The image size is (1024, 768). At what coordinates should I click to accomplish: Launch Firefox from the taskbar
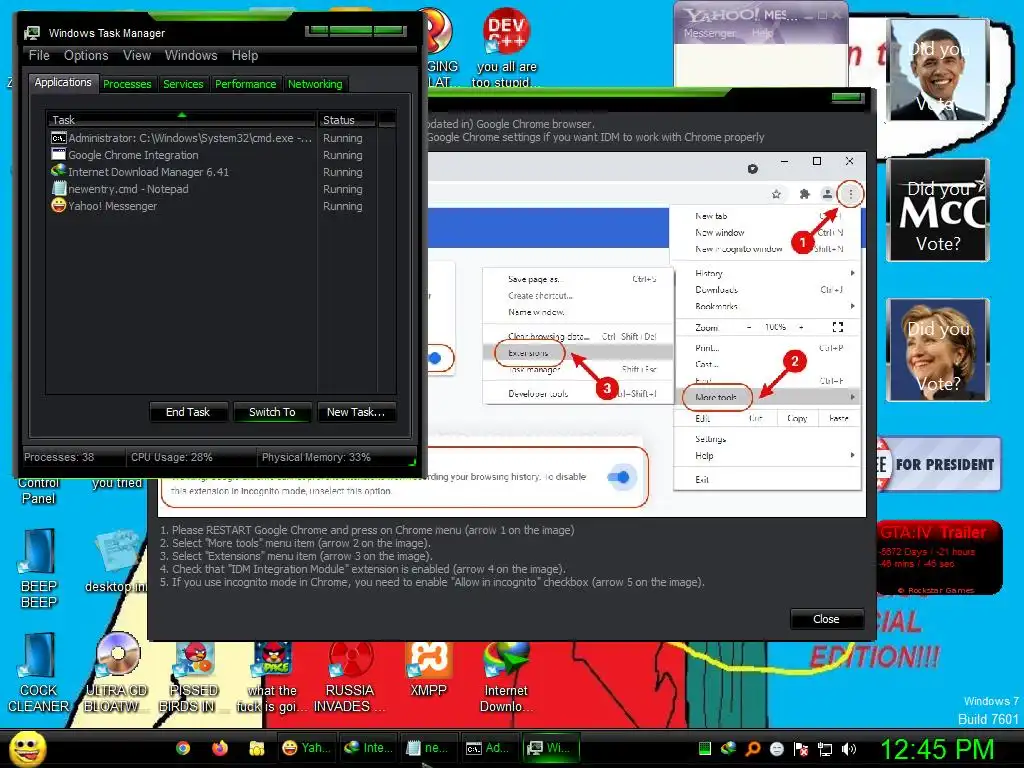219,748
